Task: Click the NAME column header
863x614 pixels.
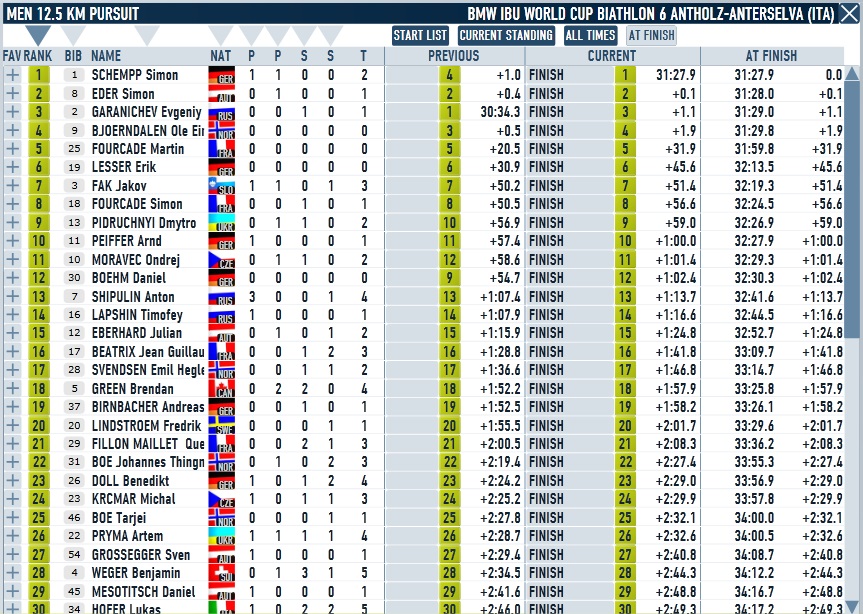Action: 106,56
